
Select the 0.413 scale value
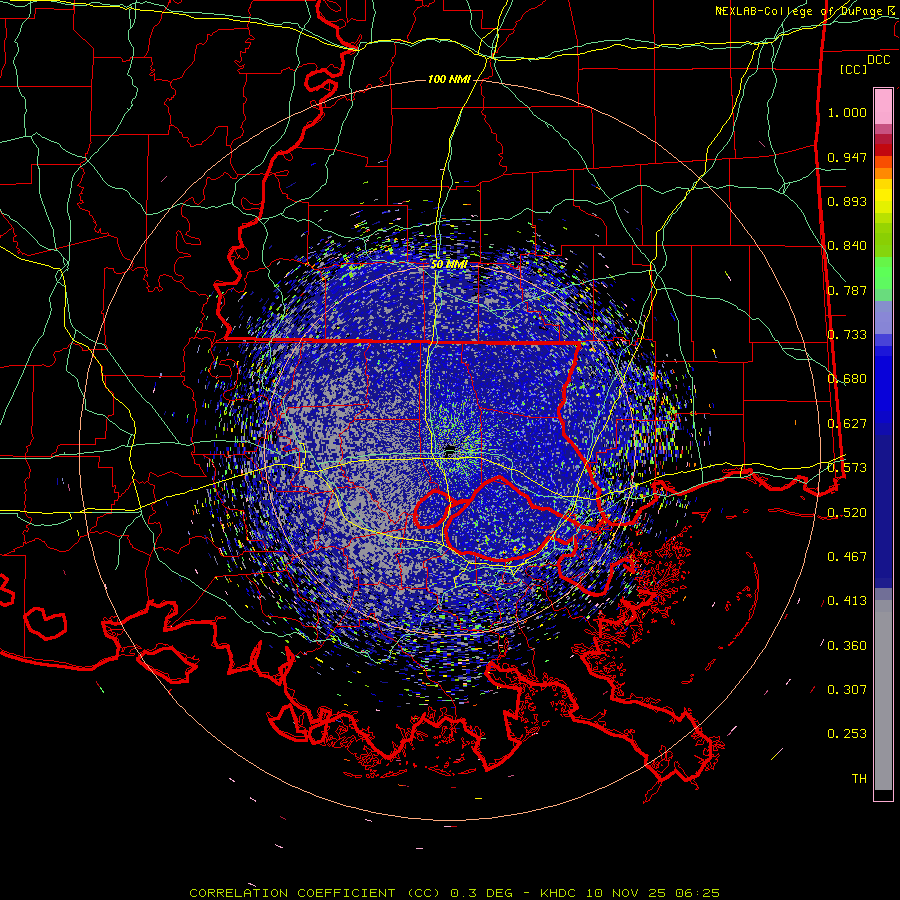point(847,601)
